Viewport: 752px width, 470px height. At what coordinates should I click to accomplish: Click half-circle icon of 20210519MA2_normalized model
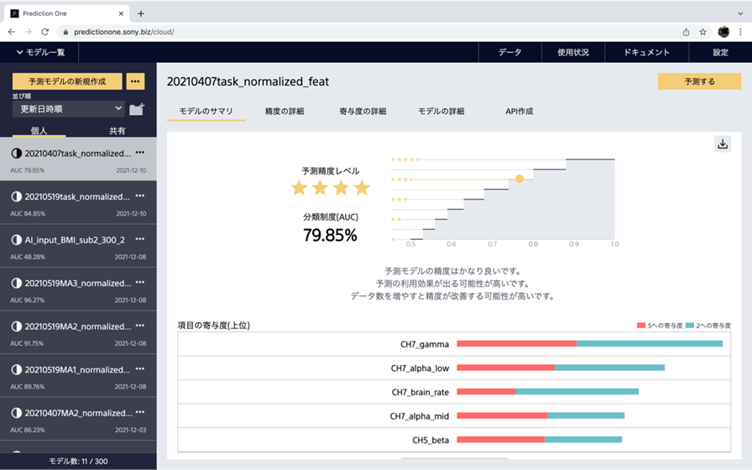click(16, 326)
